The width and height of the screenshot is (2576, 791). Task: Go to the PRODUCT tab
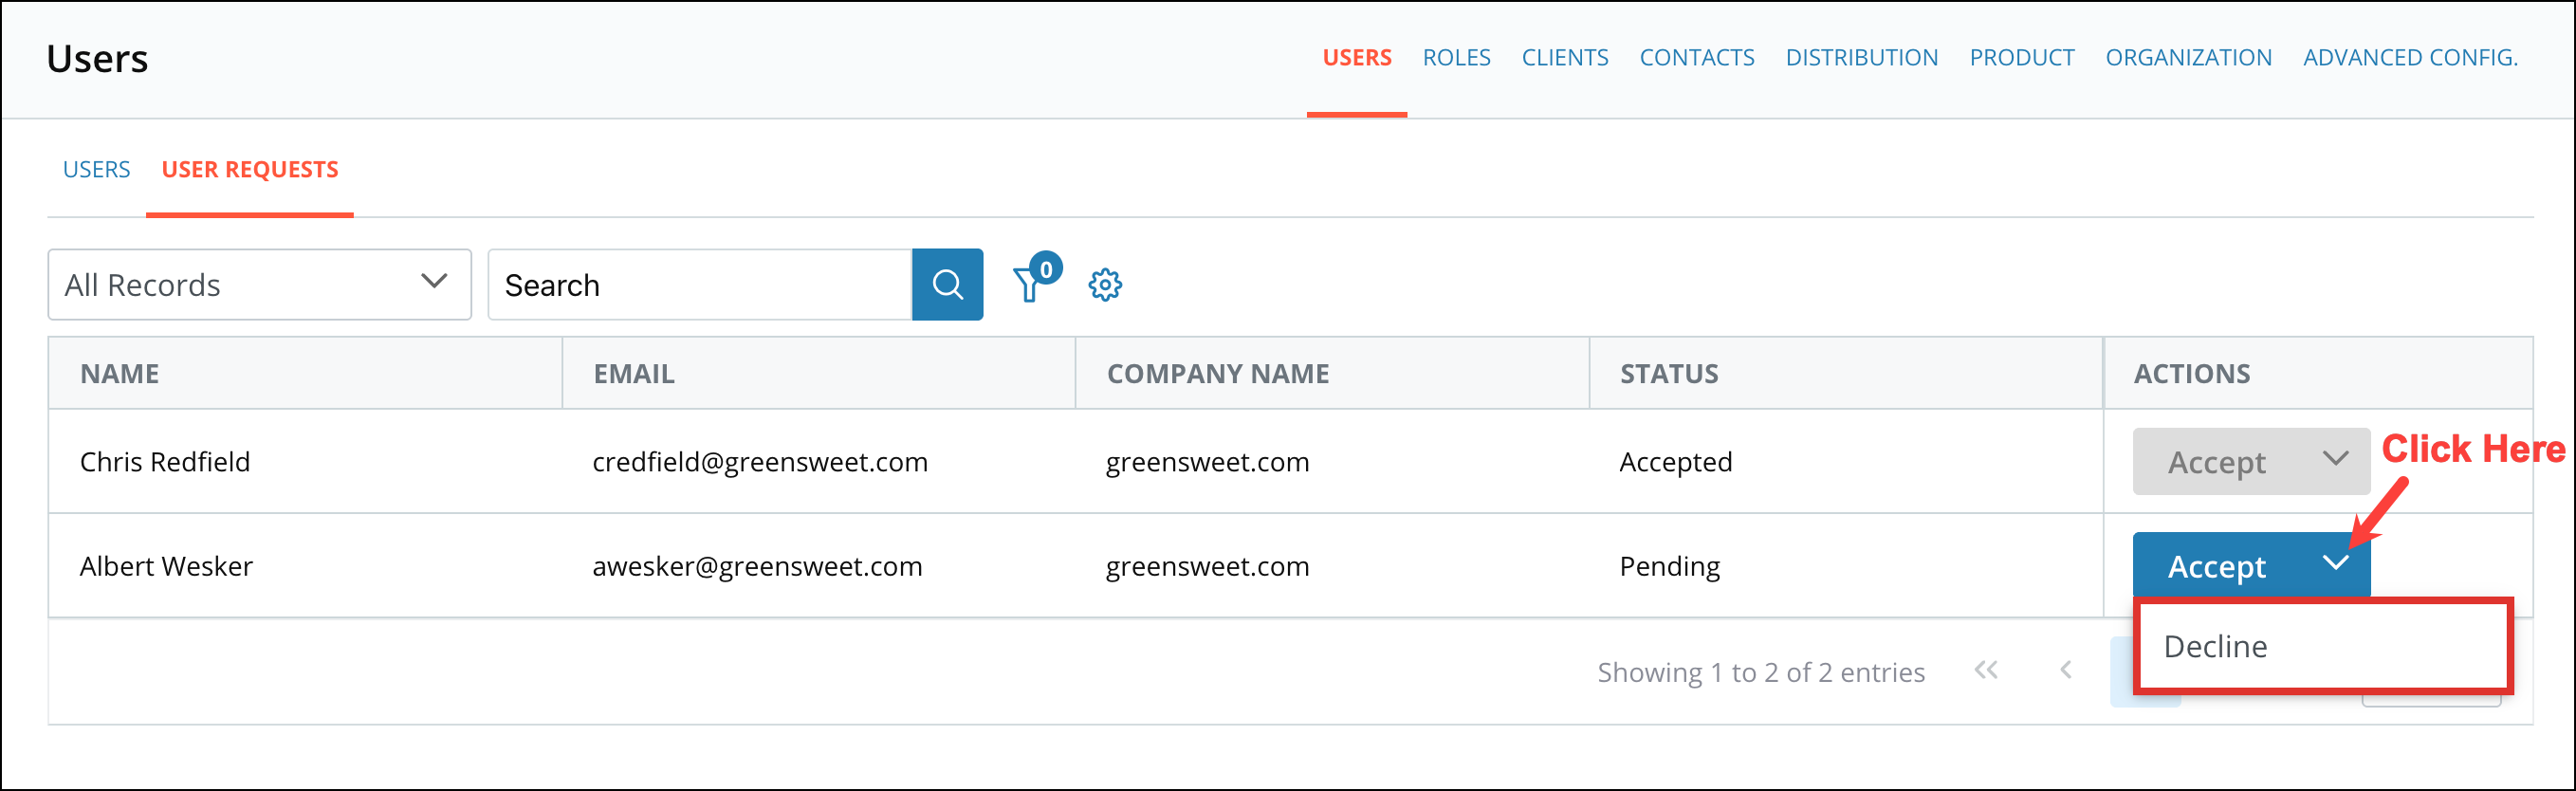coord(2021,58)
